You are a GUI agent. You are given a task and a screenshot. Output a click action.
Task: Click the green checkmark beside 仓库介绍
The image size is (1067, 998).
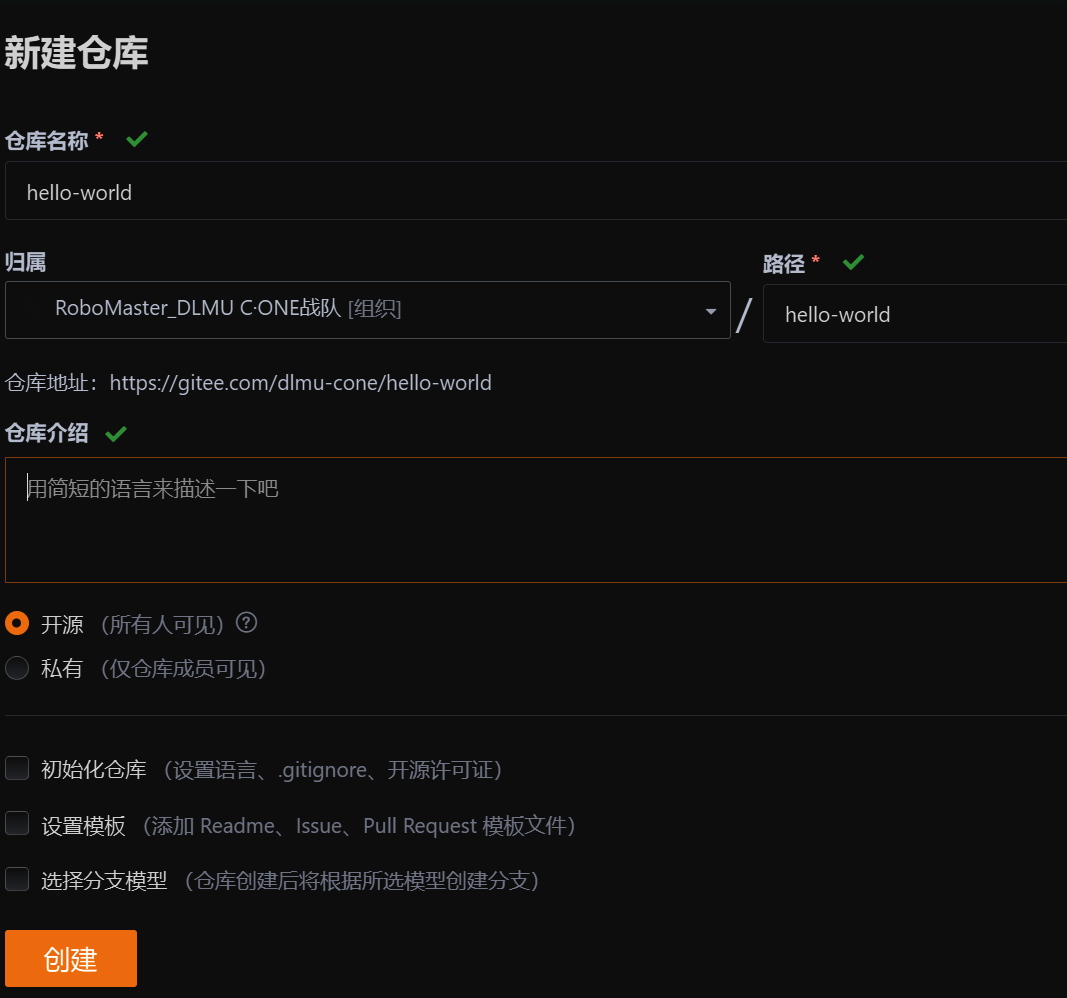pos(116,433)
